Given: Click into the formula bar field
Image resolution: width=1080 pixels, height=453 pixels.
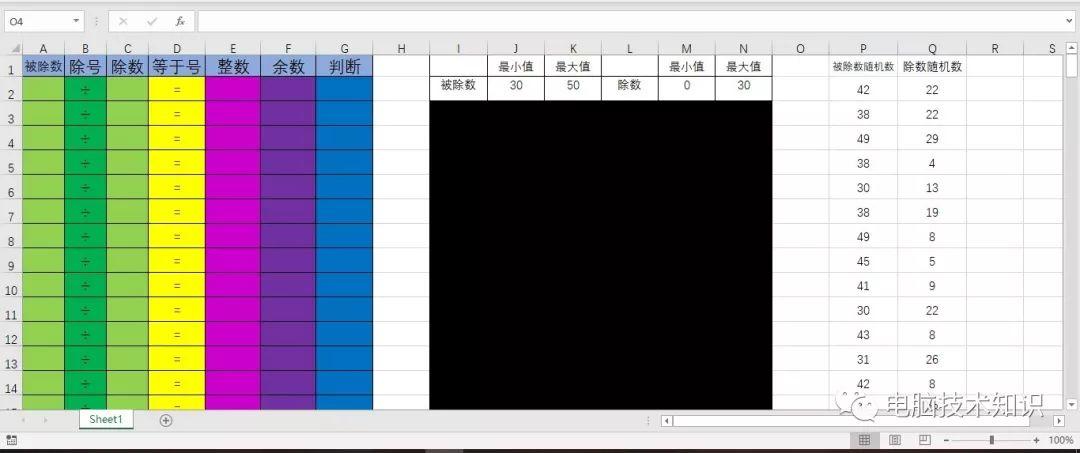Looking at the screenshot, I should (x=630, y=21).
